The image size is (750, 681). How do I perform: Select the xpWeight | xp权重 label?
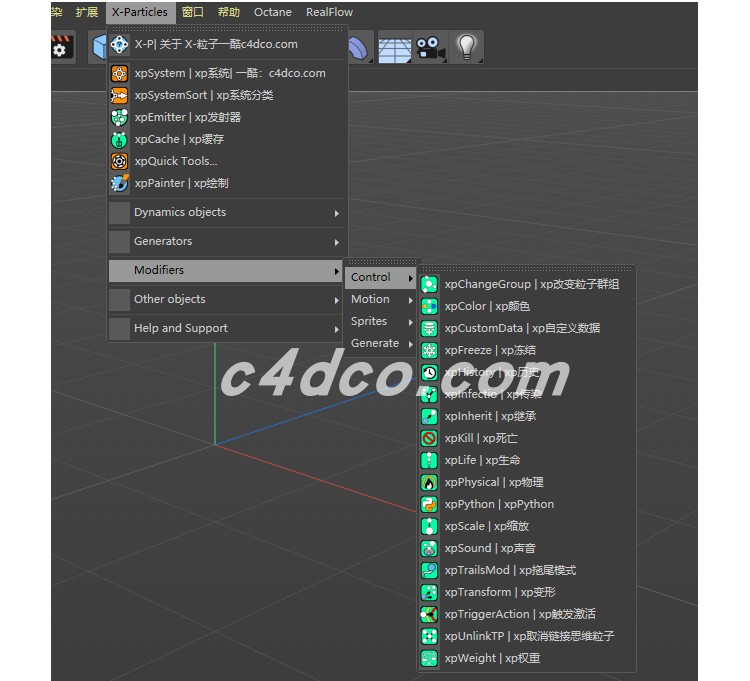click(493, 658)
